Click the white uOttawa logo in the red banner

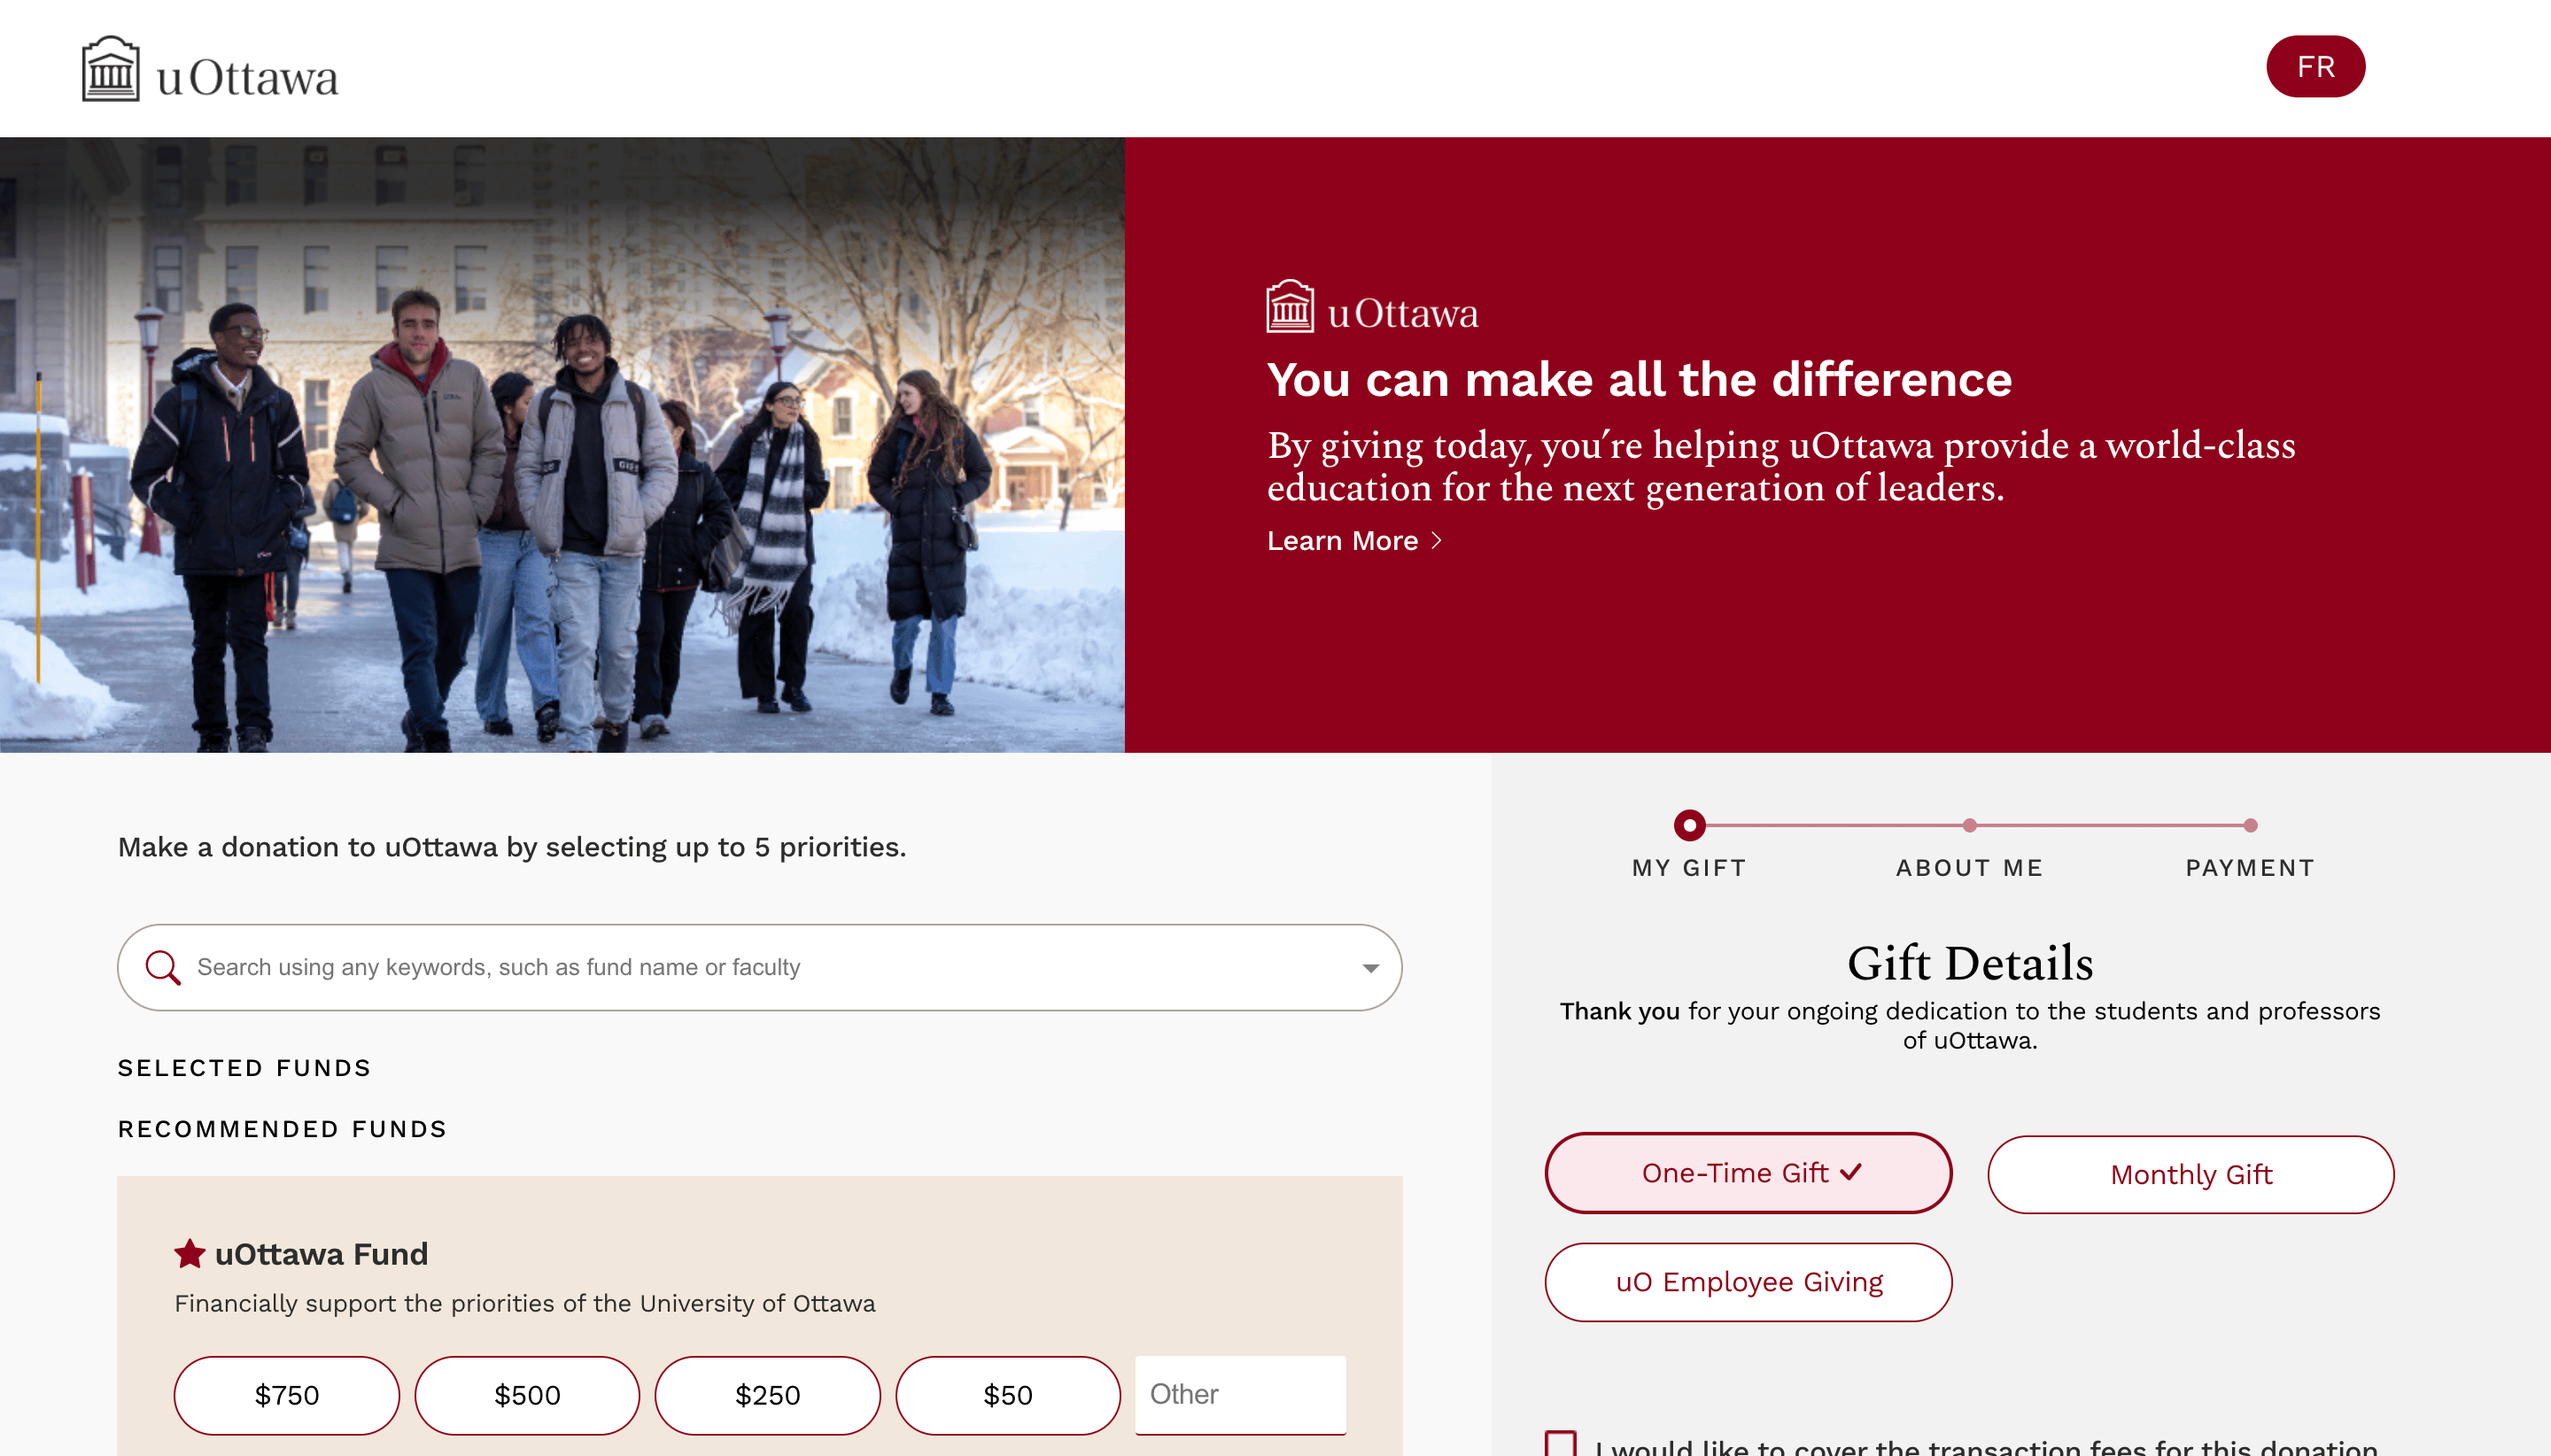click(1372, 308)
